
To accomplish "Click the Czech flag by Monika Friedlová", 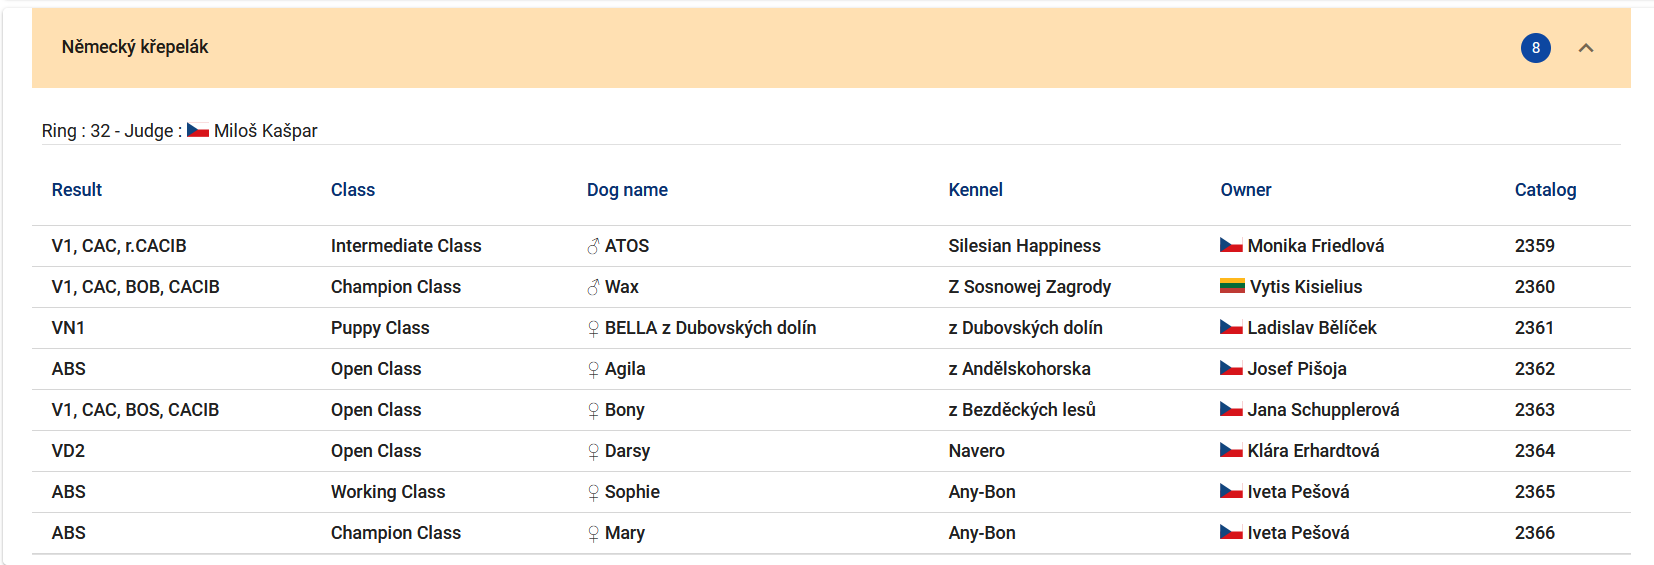I will click(x=1231, y=245).
